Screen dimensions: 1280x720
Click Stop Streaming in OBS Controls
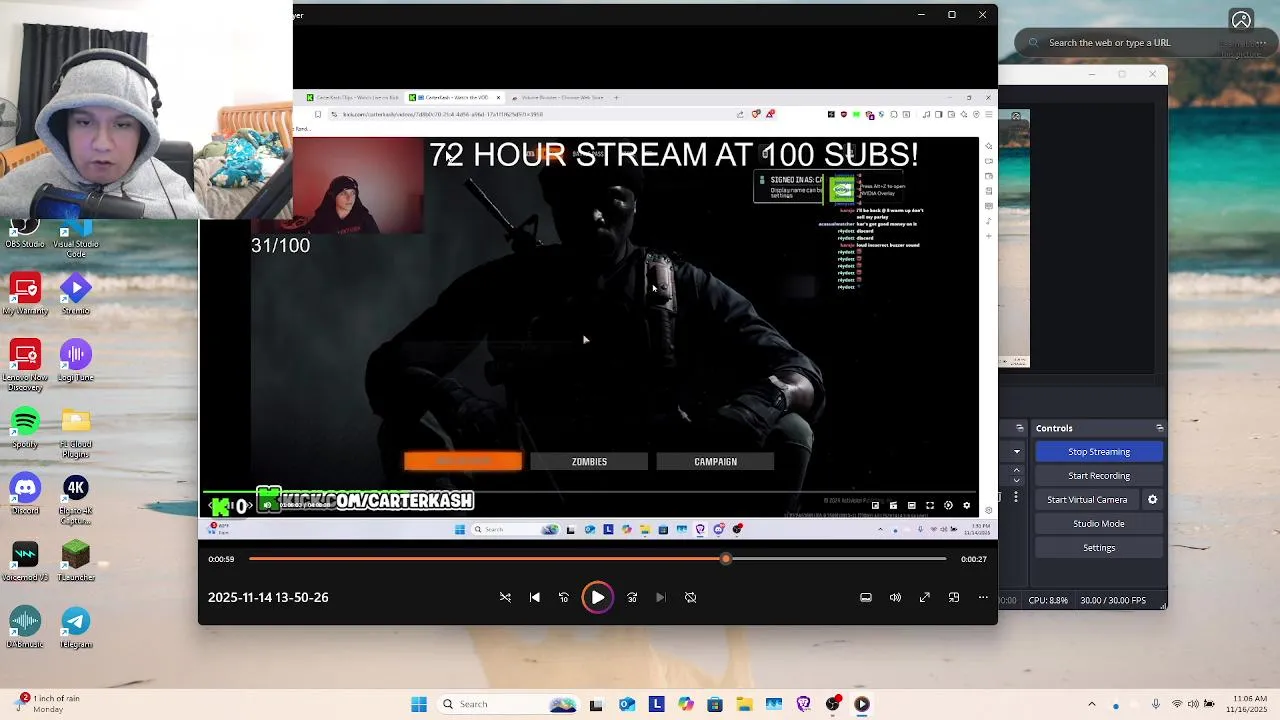(1099, 452)
